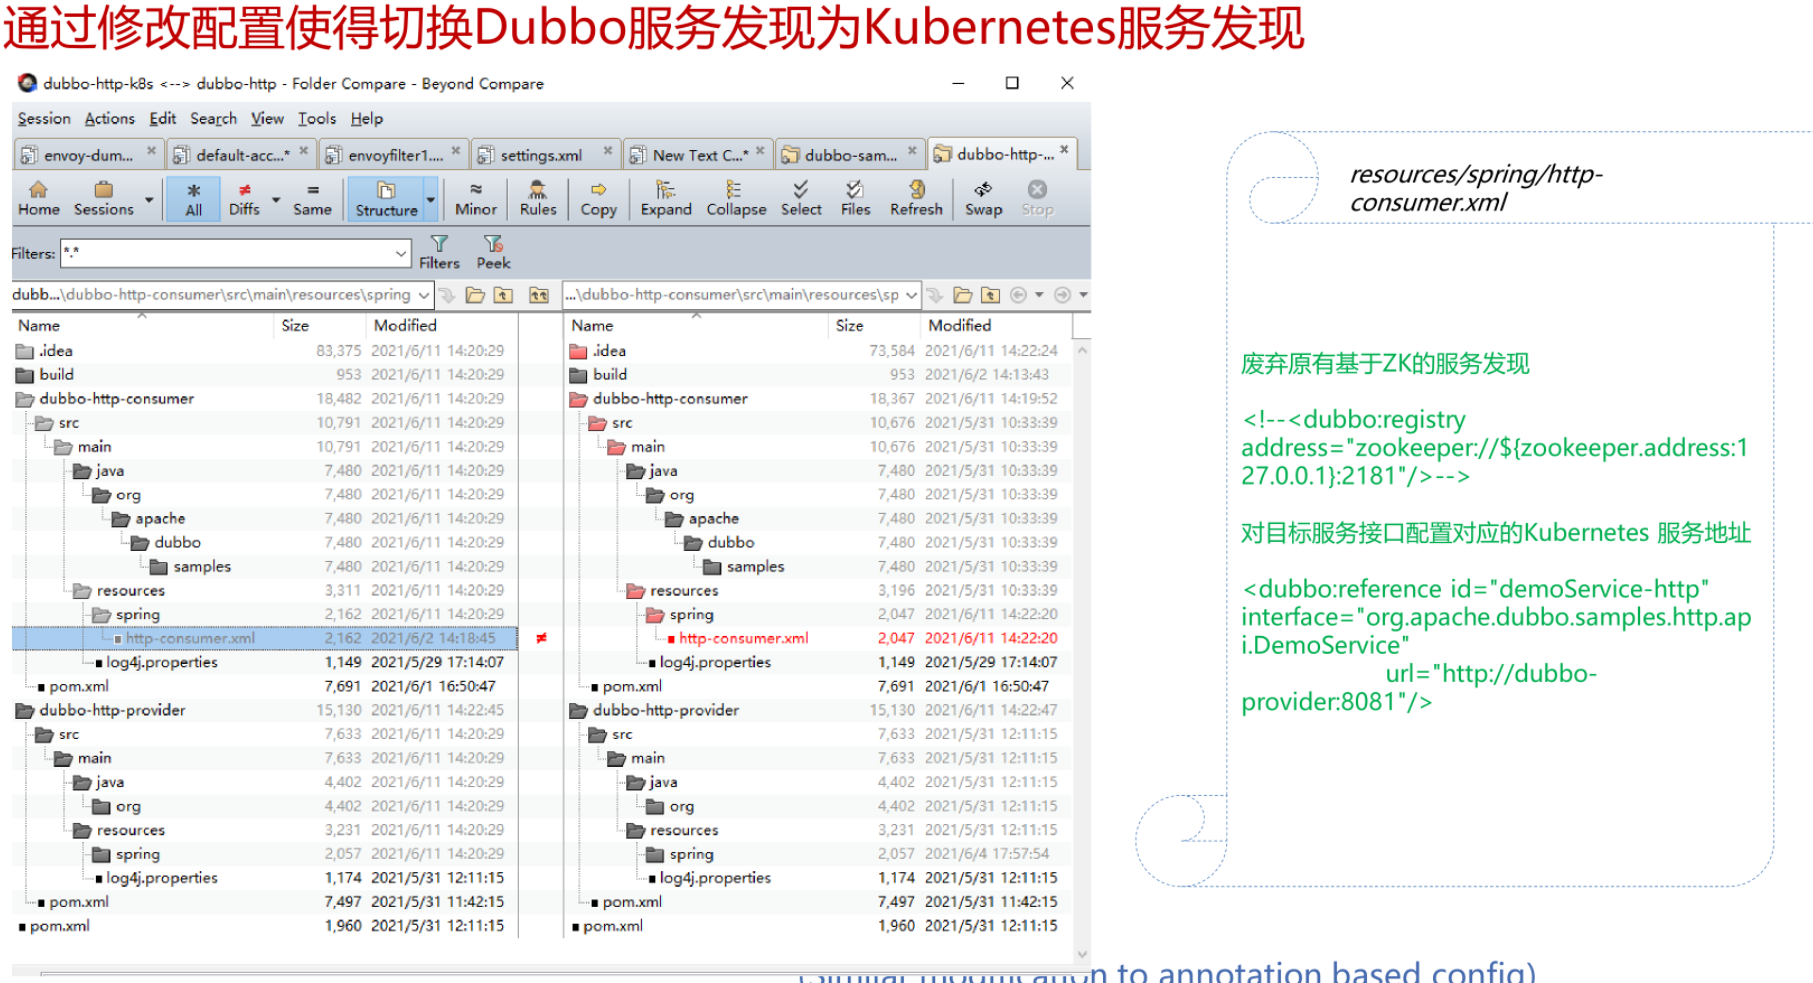Click the vertical scrollbar up arrow

[1082, 351]
